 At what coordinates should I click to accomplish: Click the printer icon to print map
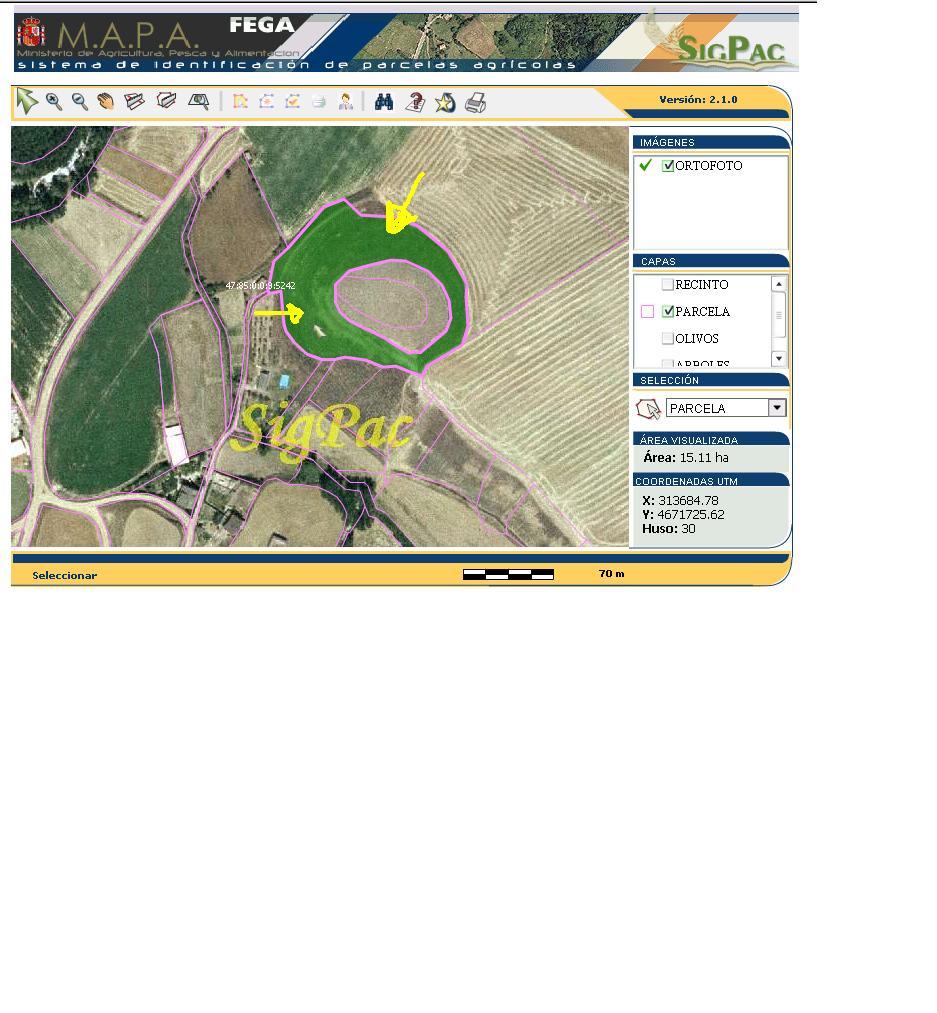click(476, 102)
